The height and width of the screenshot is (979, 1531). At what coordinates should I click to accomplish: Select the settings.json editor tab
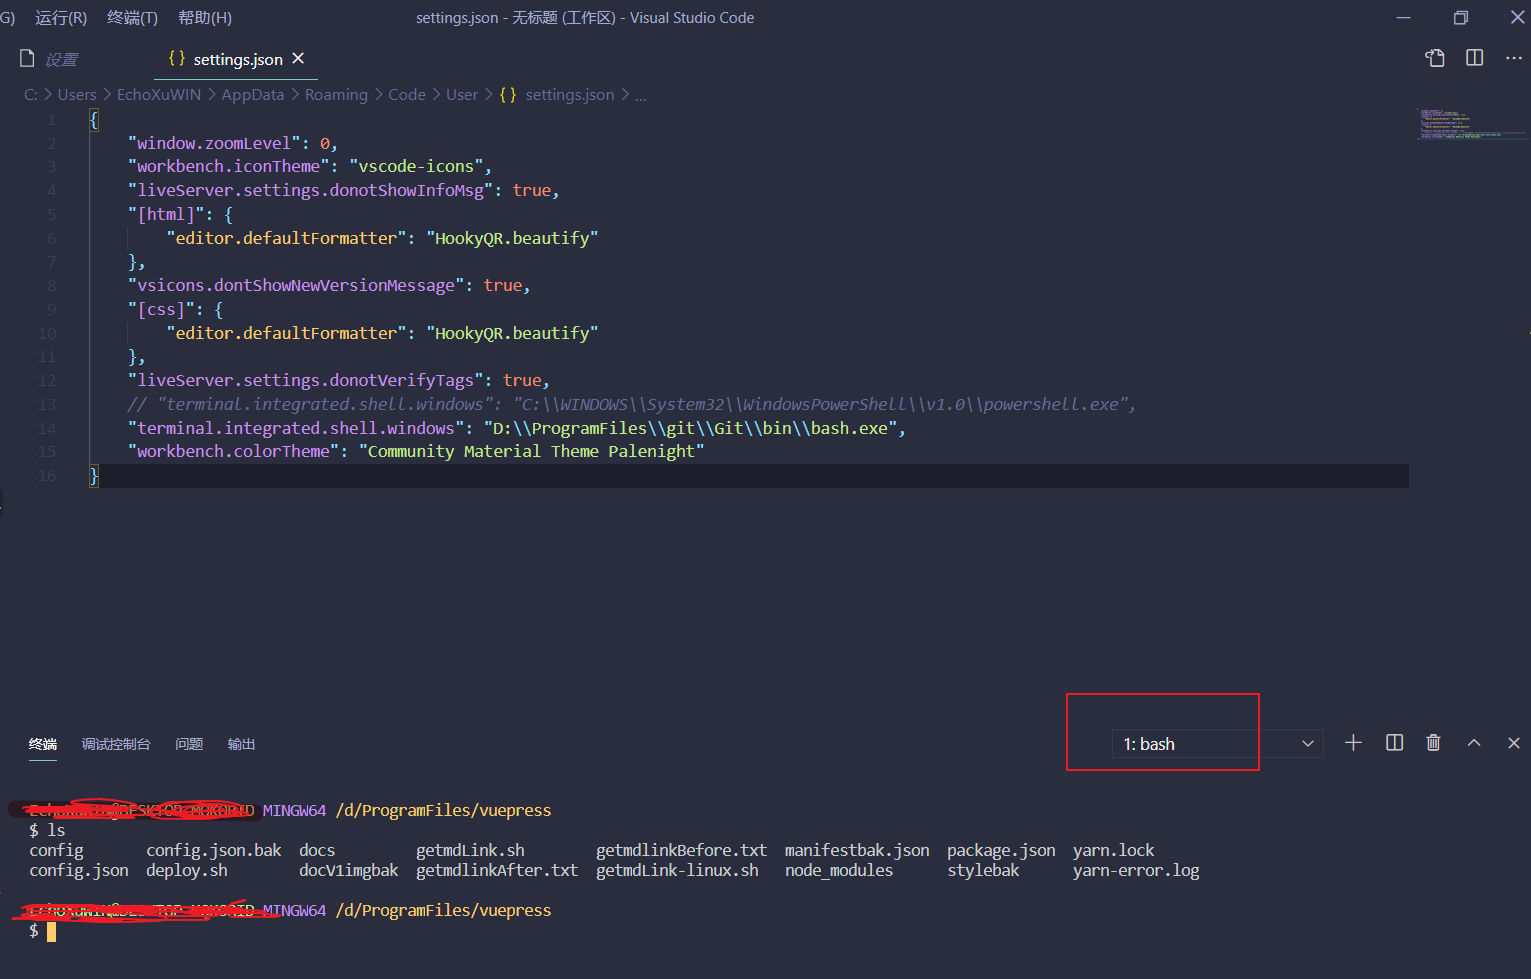[238, 60]
